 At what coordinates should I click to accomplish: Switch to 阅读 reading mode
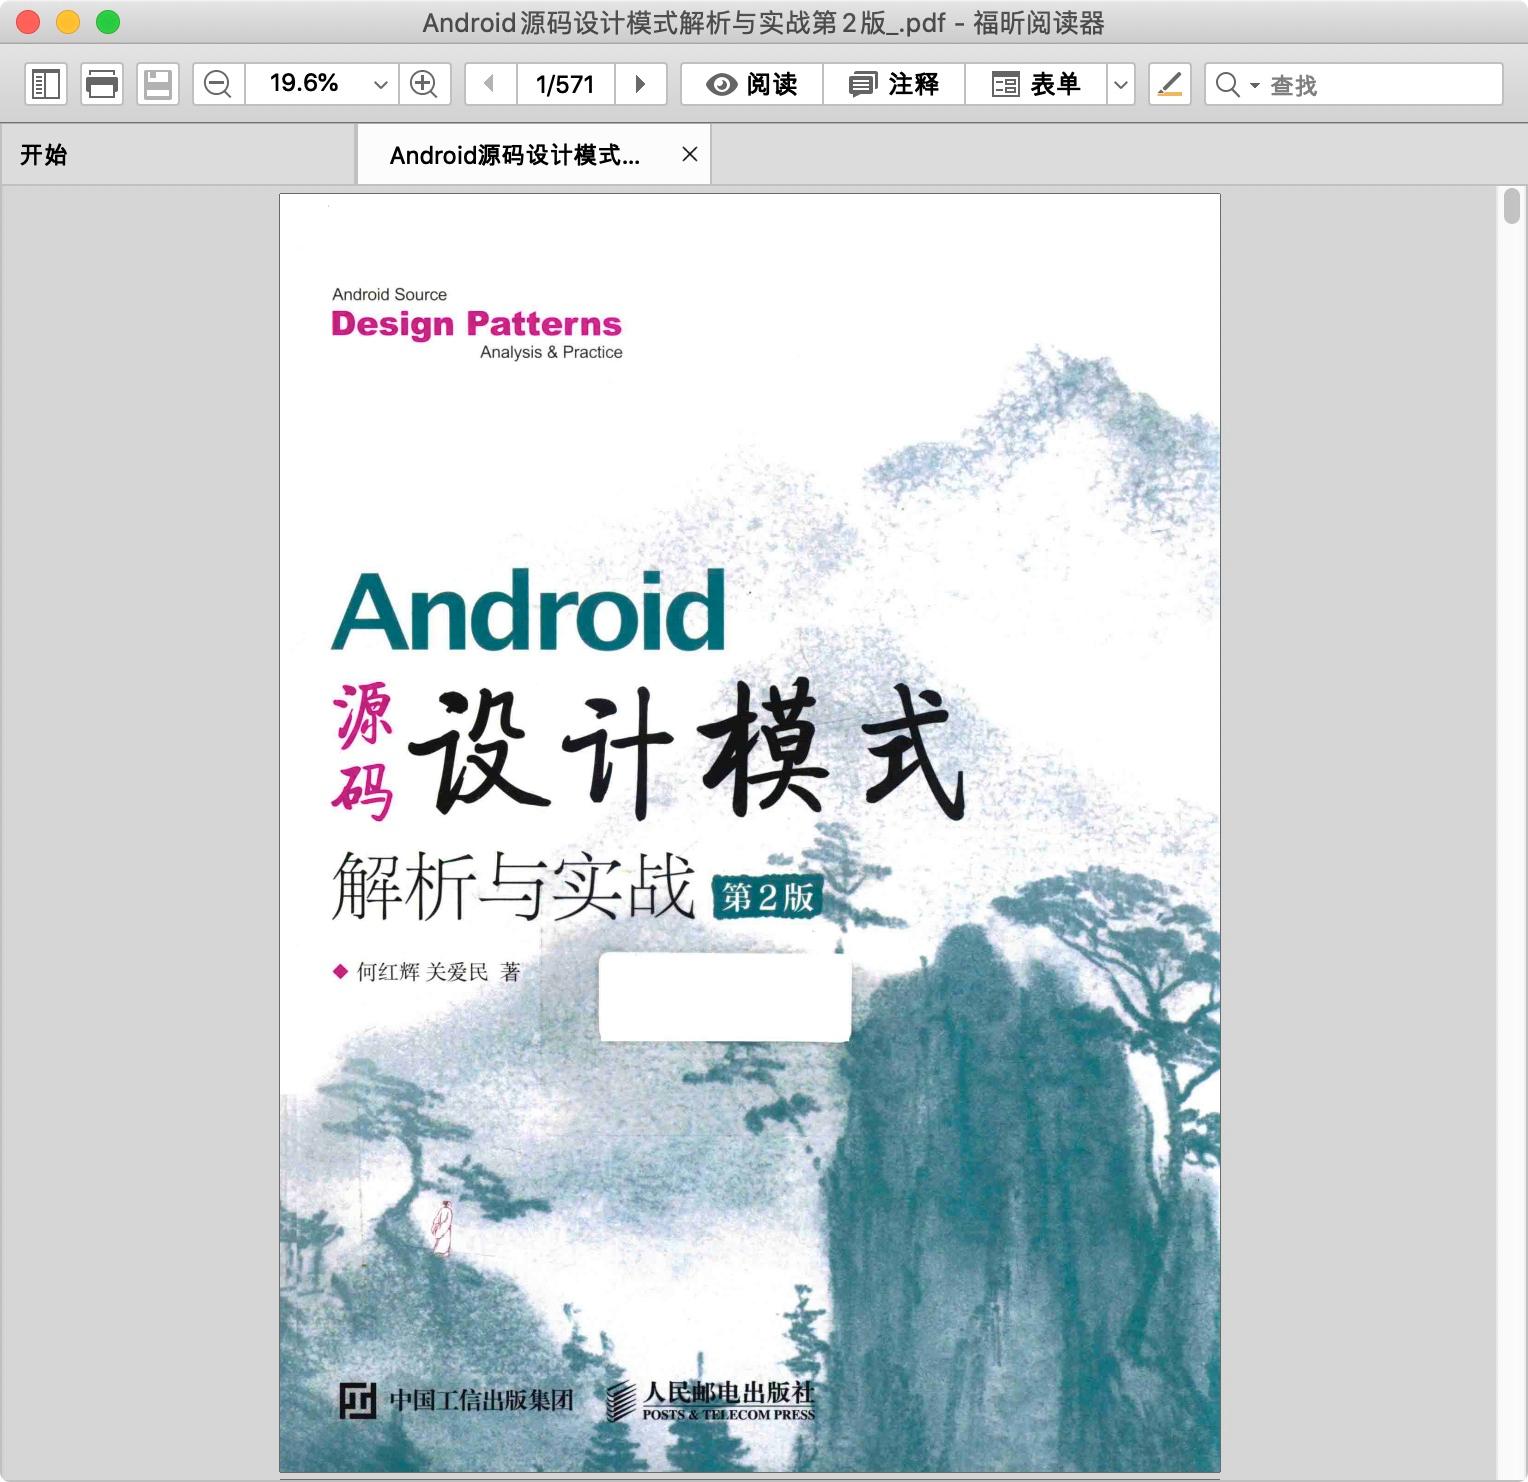point(752,84)
